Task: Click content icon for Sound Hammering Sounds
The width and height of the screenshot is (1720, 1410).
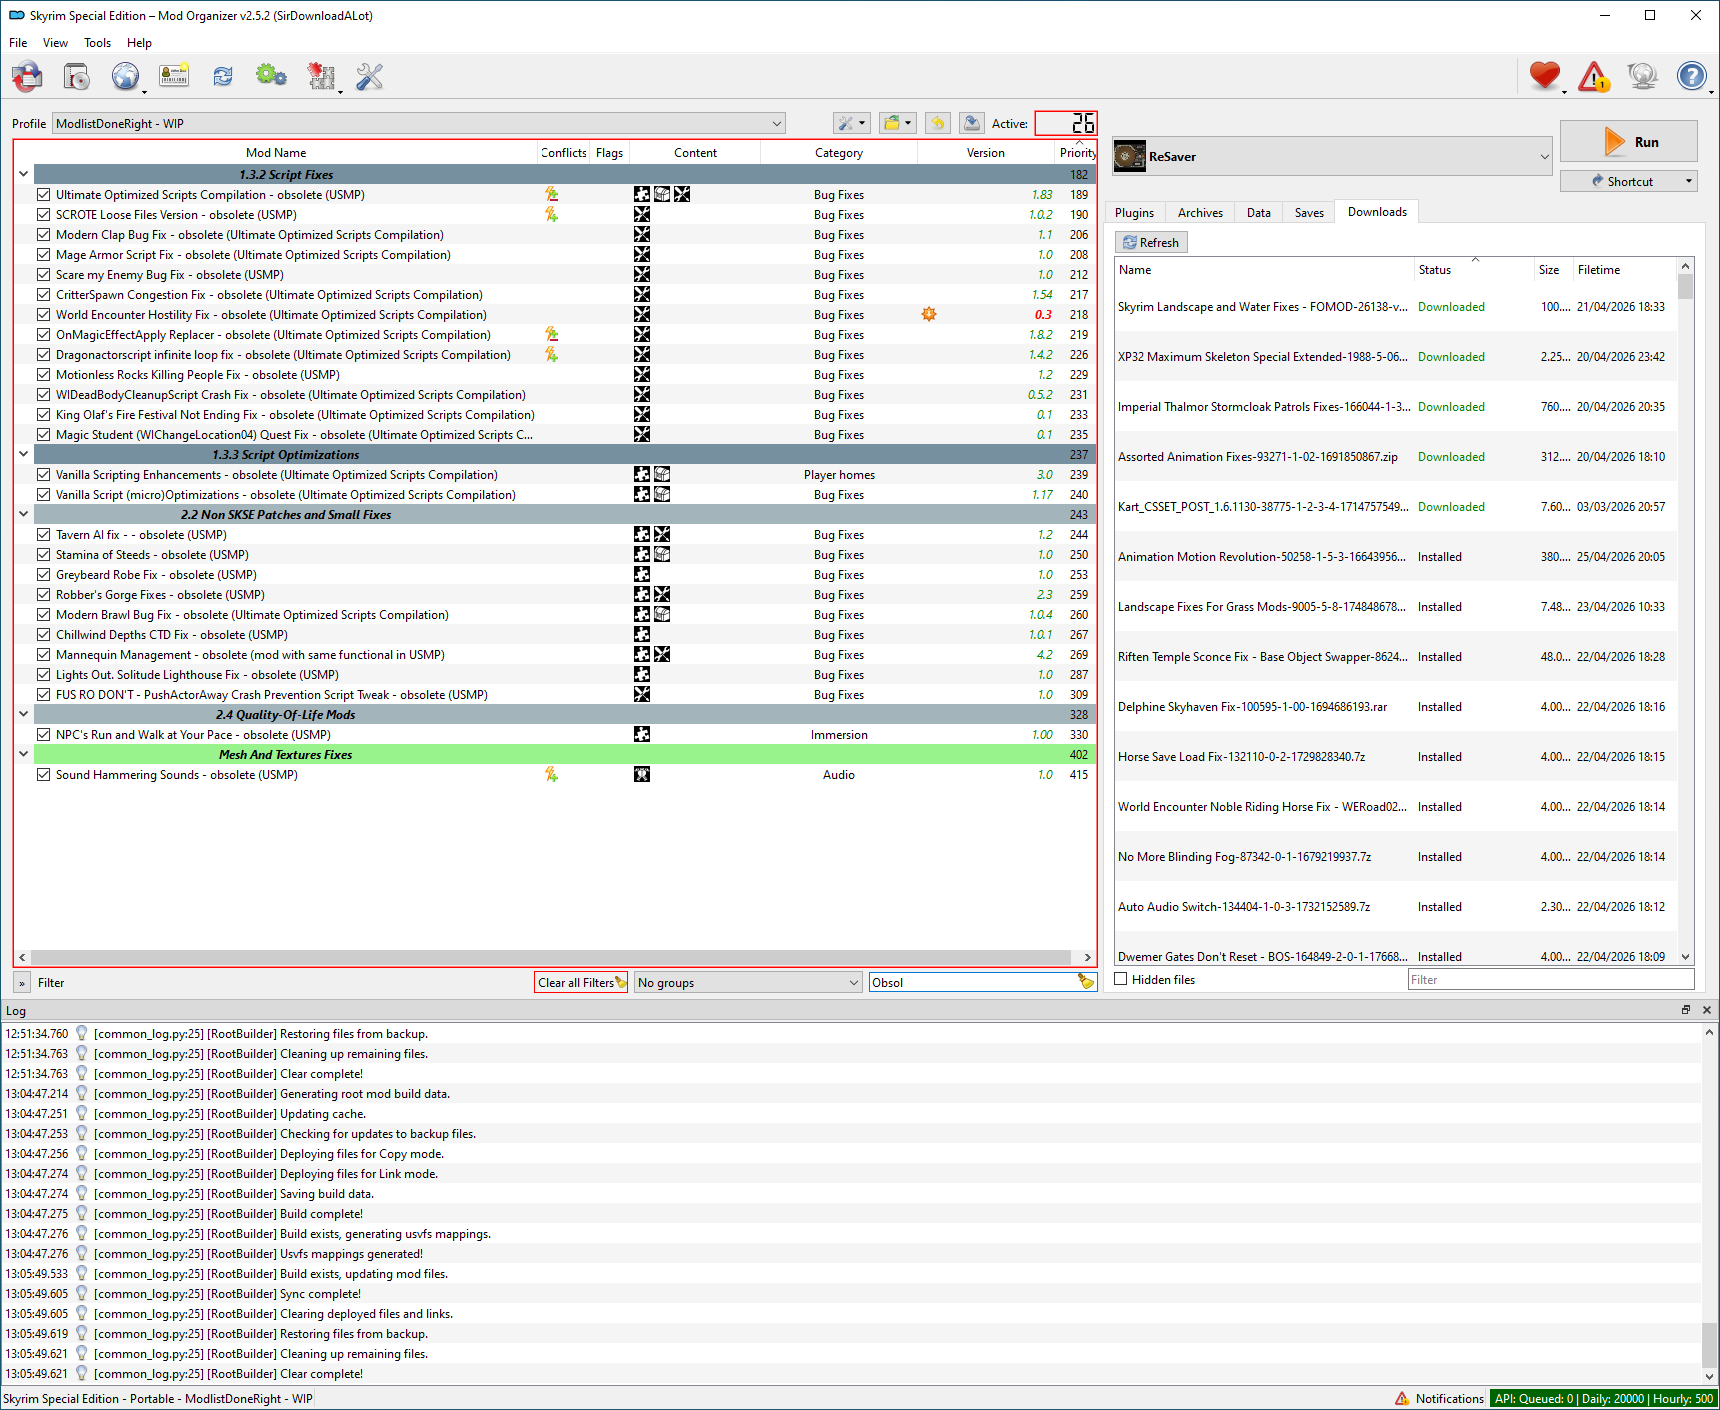Action: point(642,774)
